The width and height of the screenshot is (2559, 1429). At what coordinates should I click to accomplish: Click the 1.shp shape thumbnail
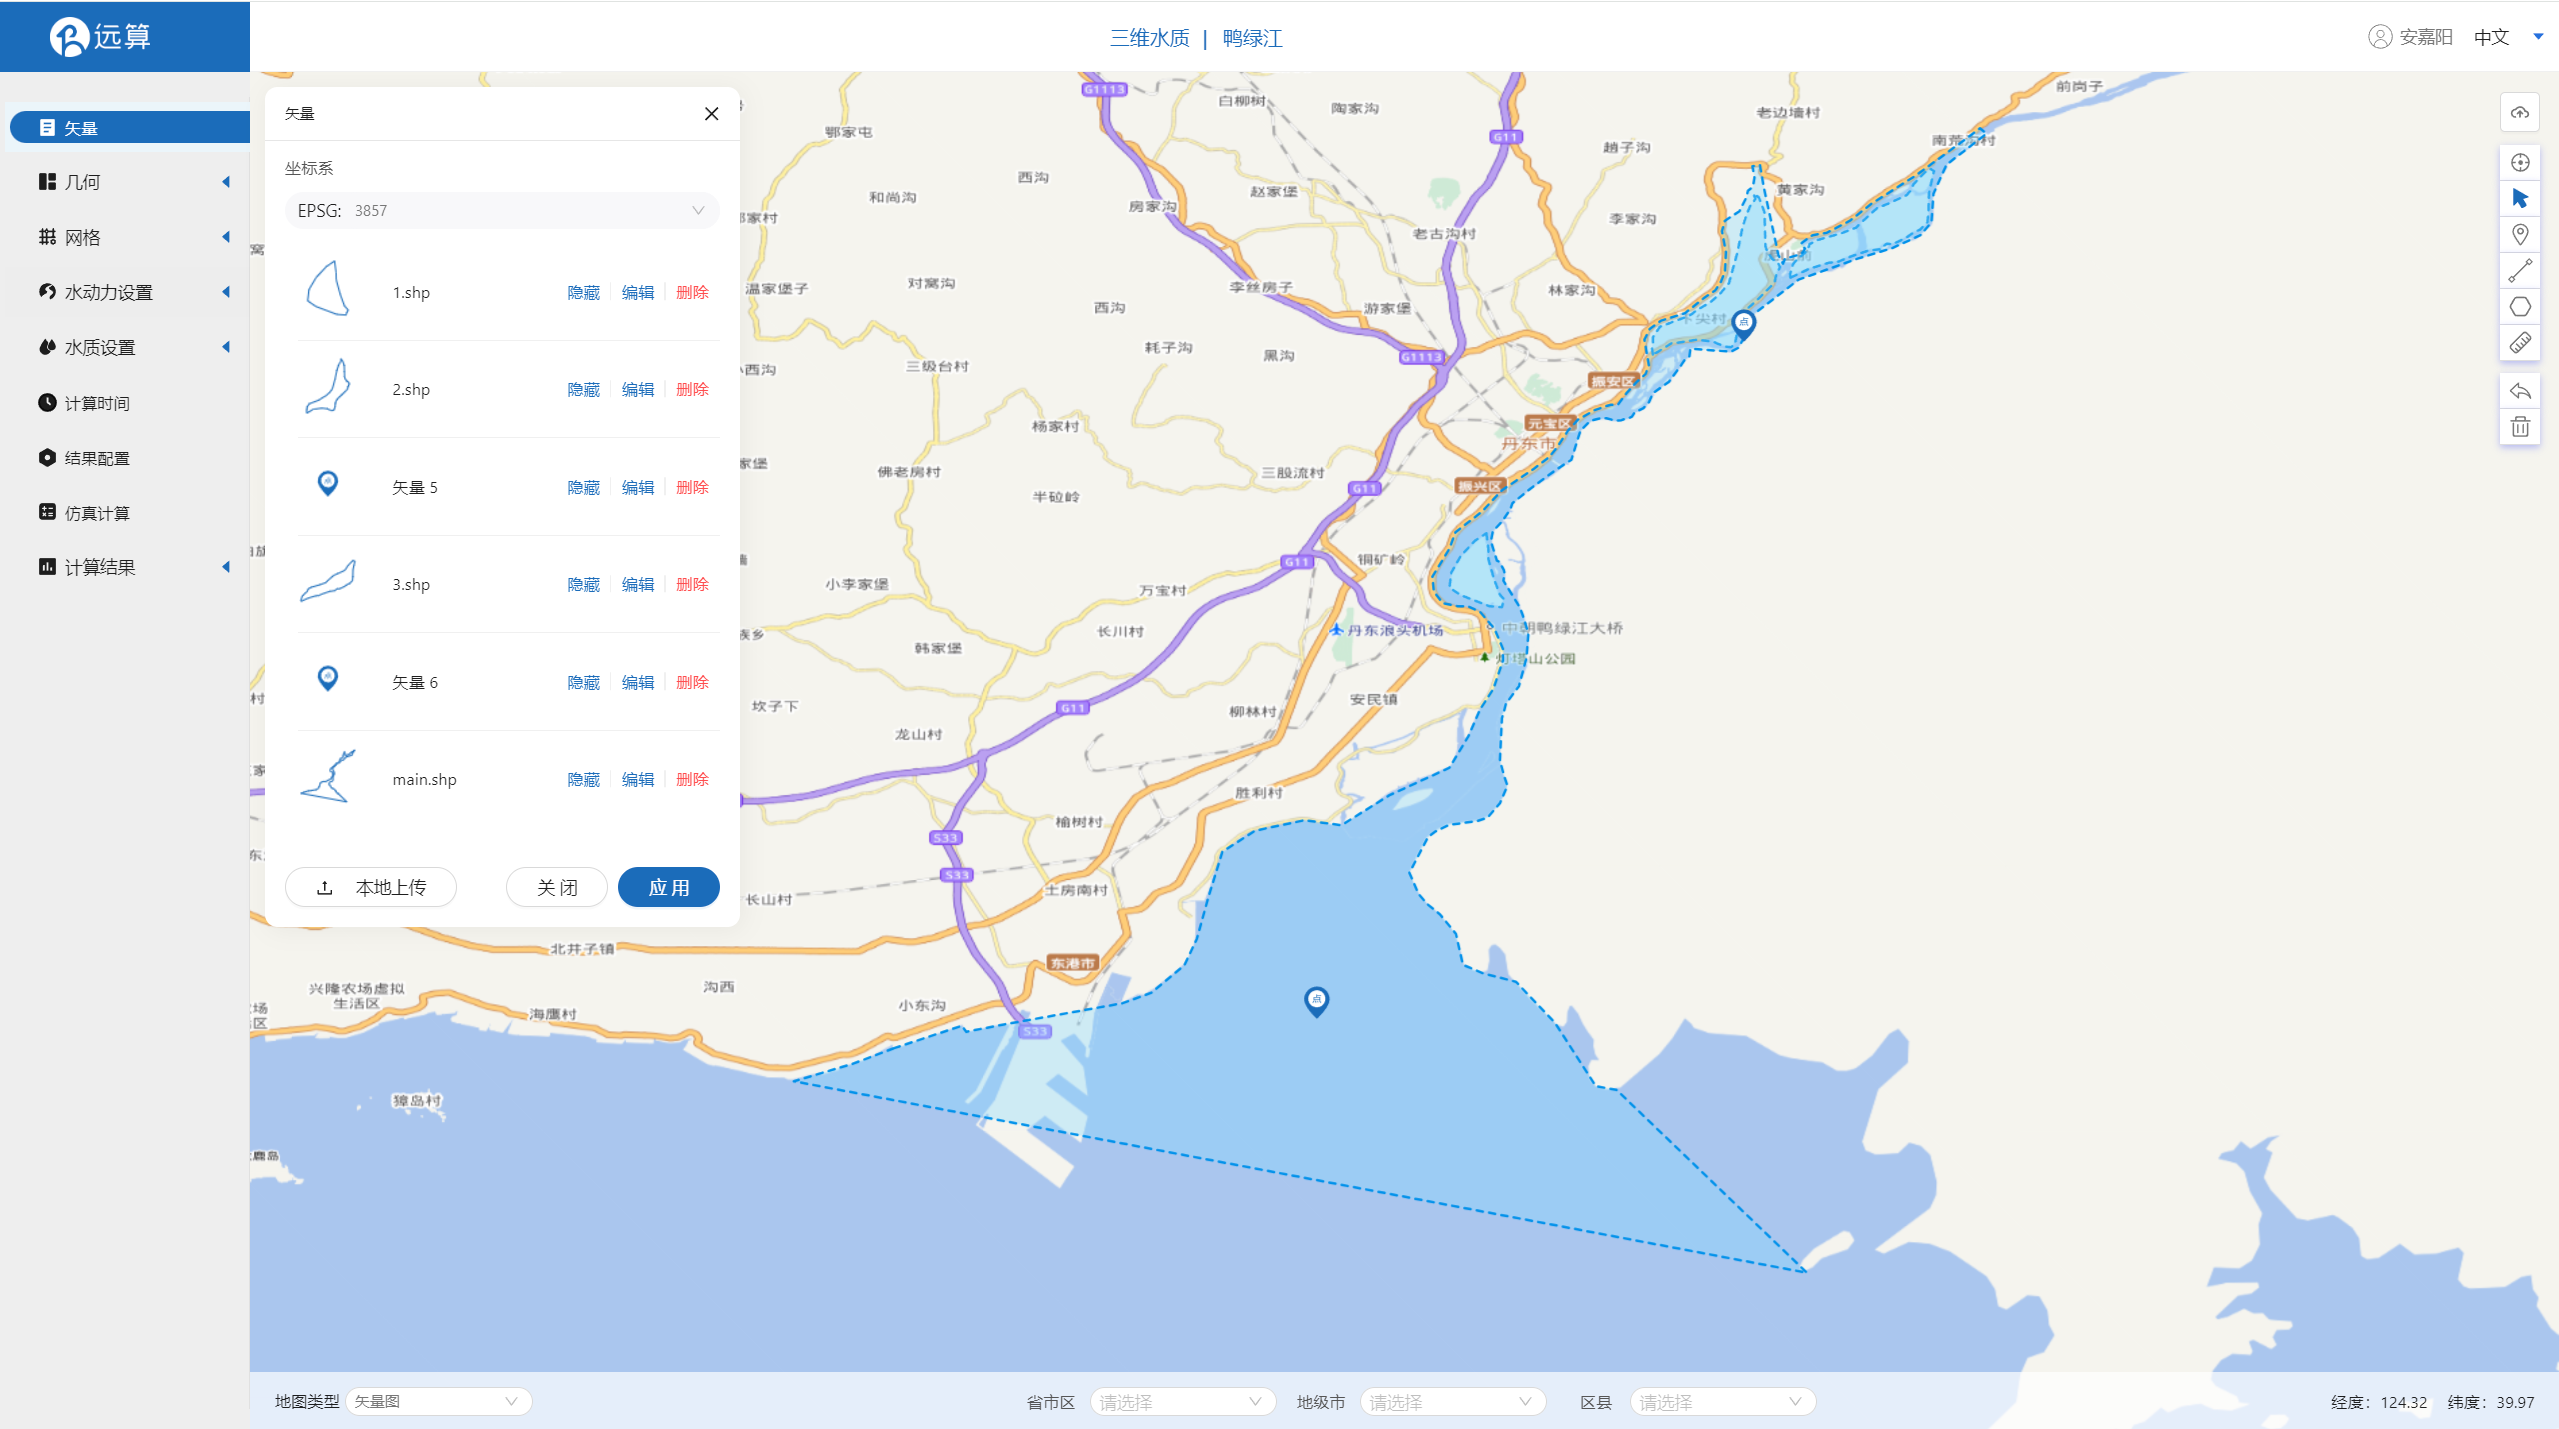coord(328,289)
